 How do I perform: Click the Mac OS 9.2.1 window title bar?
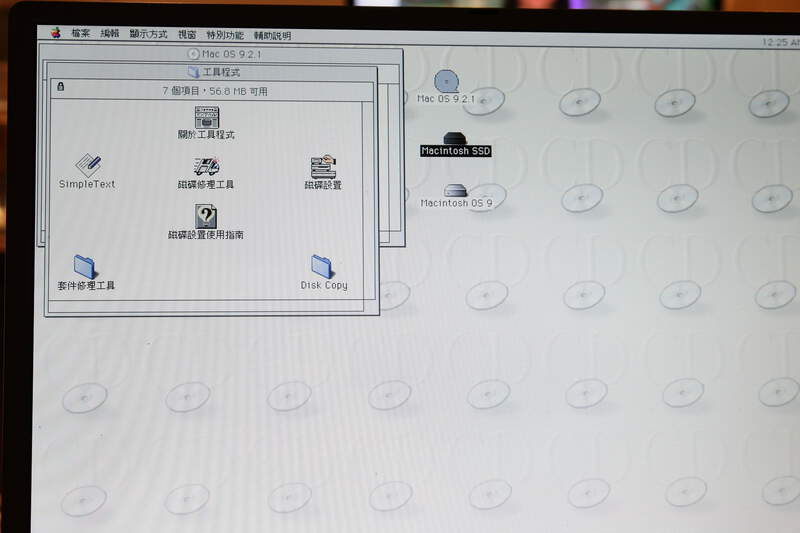(221, 54)
